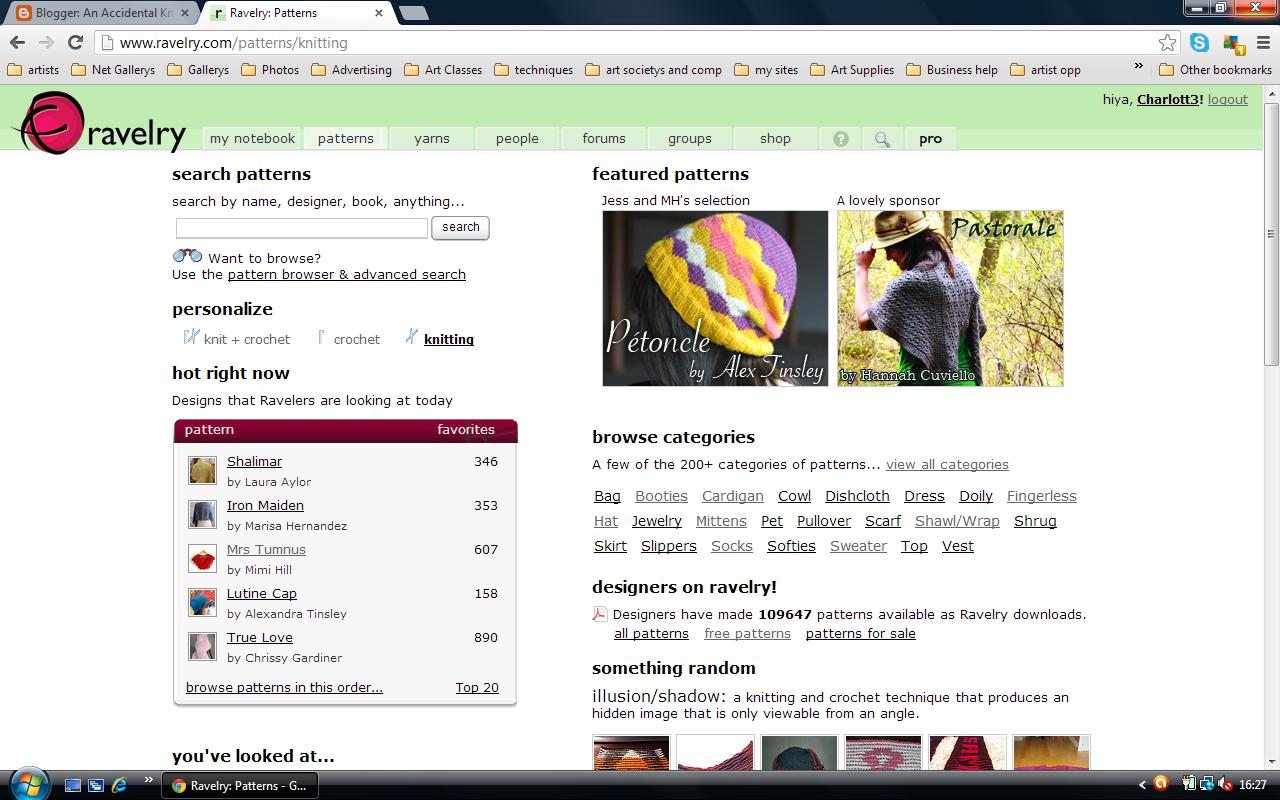1280x800 pixels.
Task: Click the PDF icon beside designers text
Action: click(600, 614)
